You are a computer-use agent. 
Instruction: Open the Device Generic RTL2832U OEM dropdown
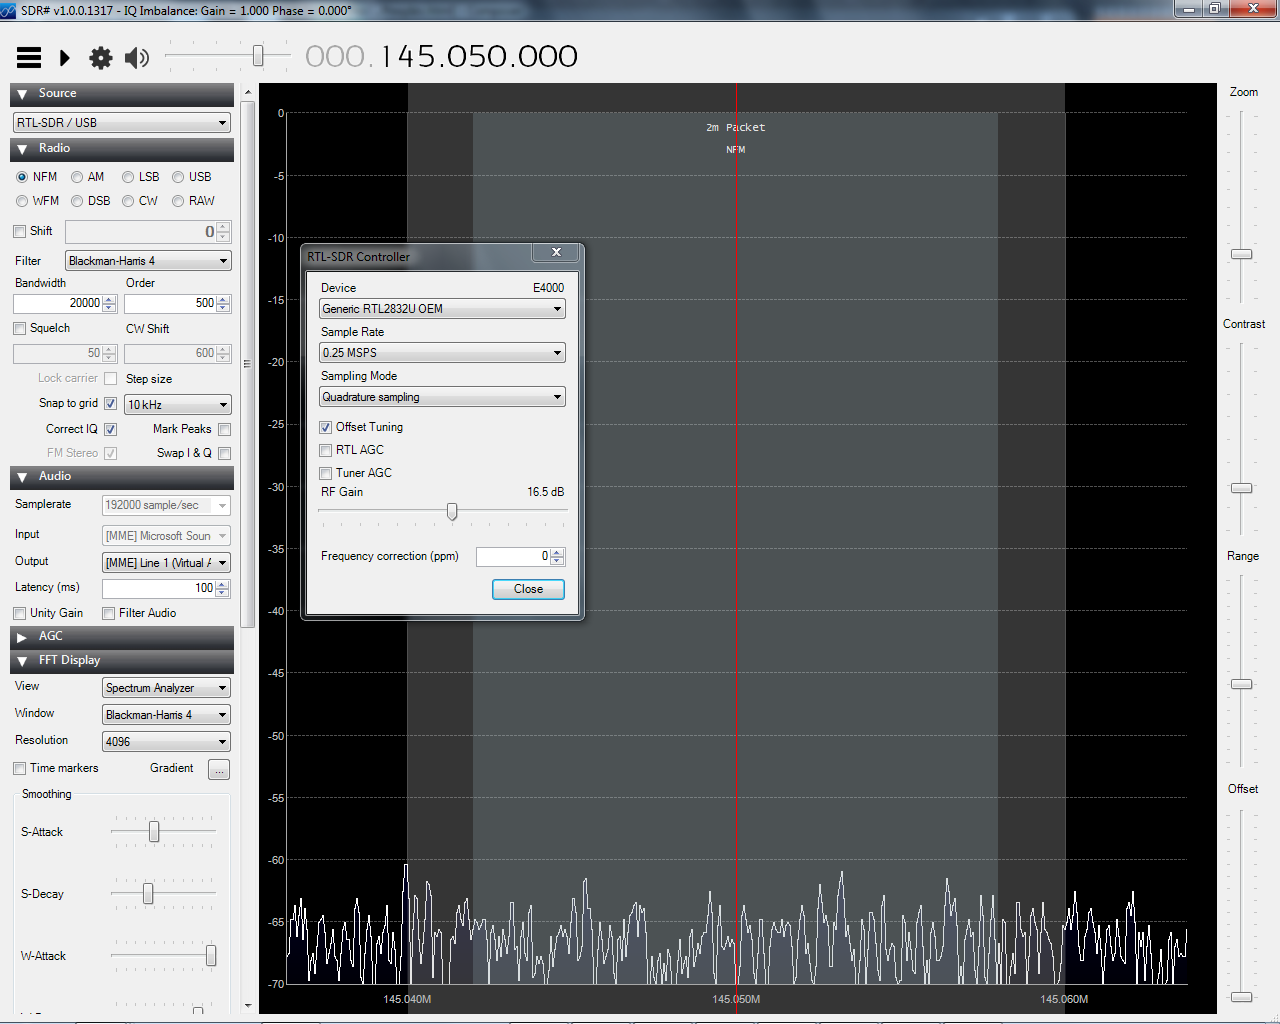point(442,309)
